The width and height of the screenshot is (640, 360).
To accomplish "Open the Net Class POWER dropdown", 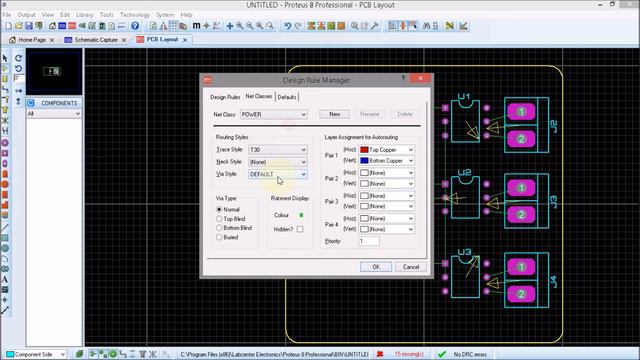I will (274, 115).
